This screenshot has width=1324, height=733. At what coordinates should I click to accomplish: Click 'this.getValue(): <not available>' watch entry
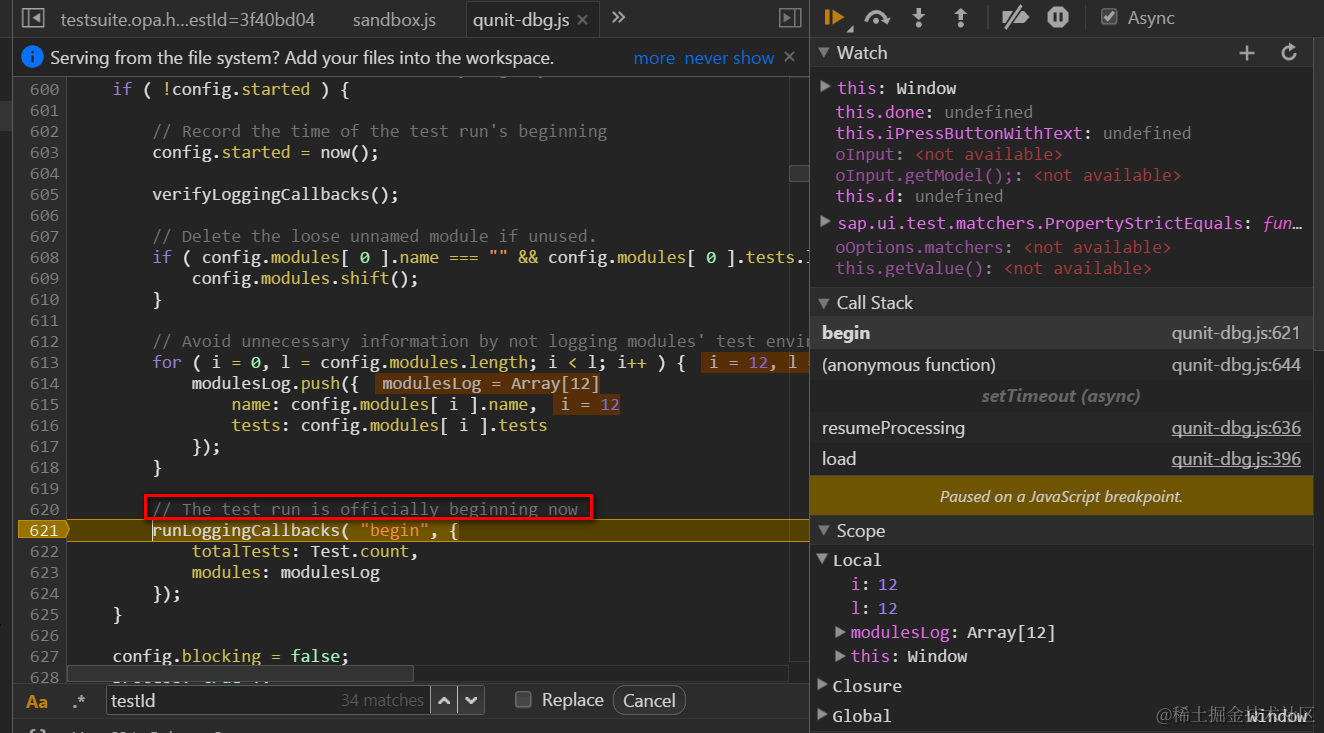[x=993, y=268]
